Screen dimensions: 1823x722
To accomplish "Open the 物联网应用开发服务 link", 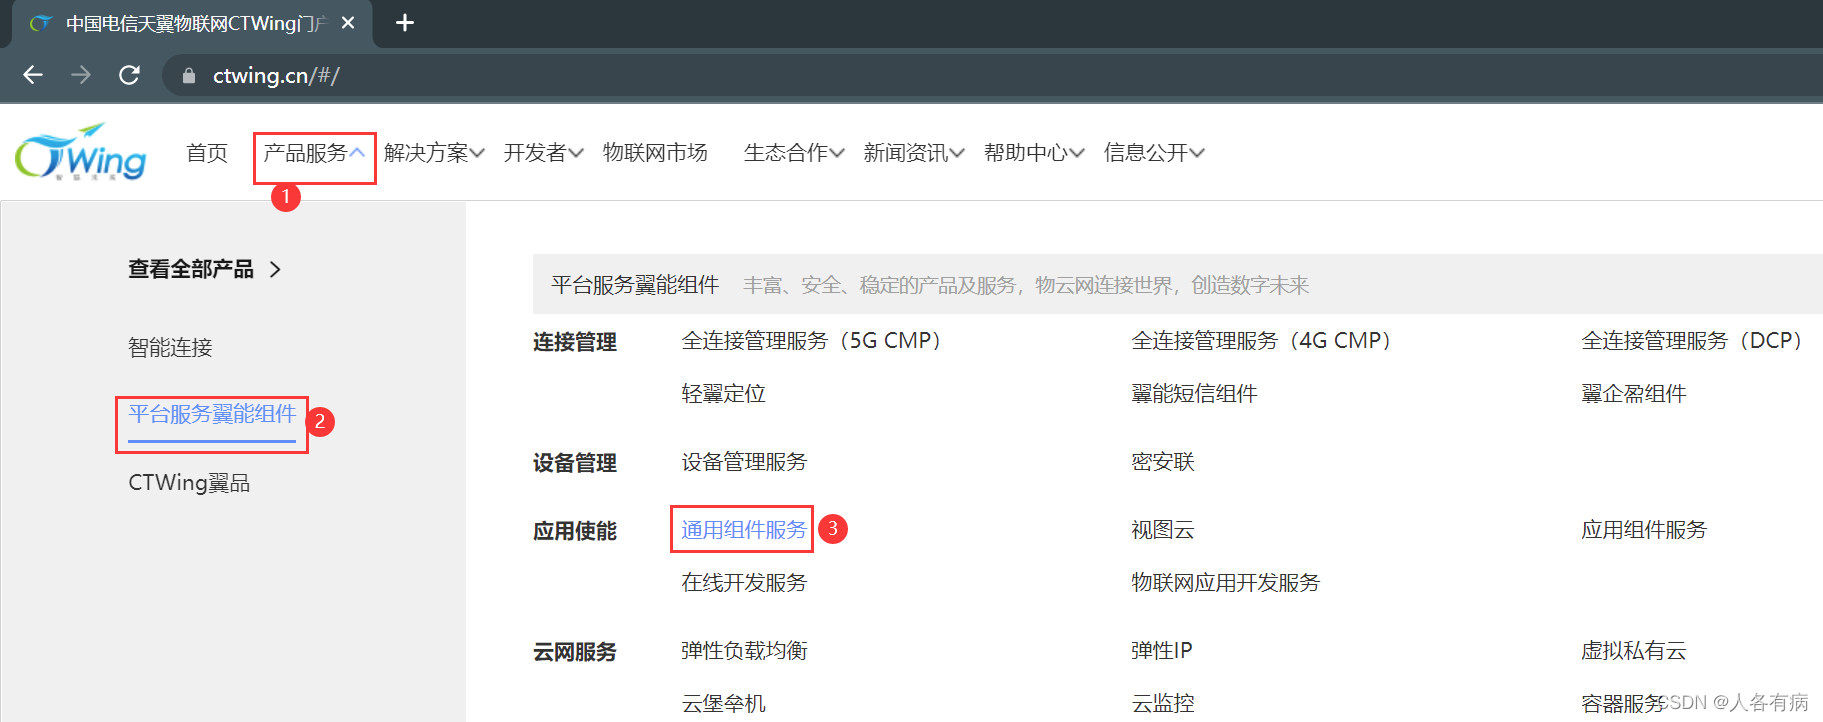I will tap(1225, 583).
